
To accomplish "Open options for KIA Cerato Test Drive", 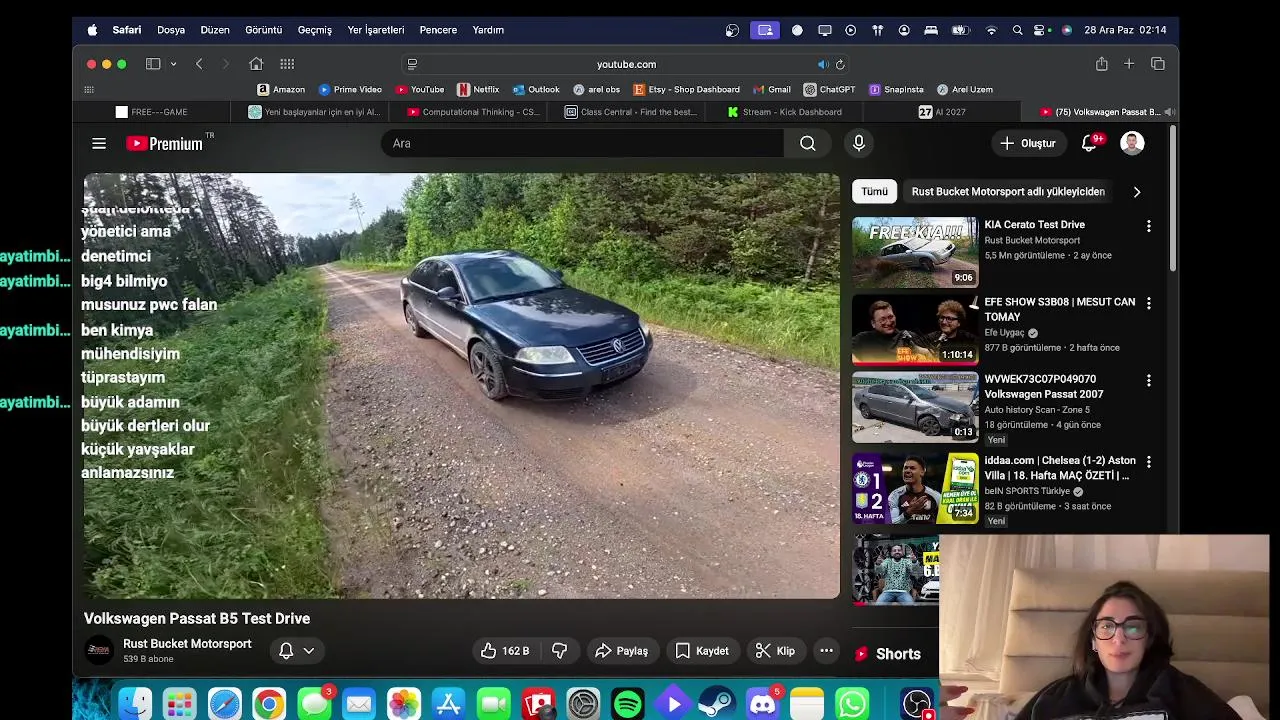I will coord(1148,226).
